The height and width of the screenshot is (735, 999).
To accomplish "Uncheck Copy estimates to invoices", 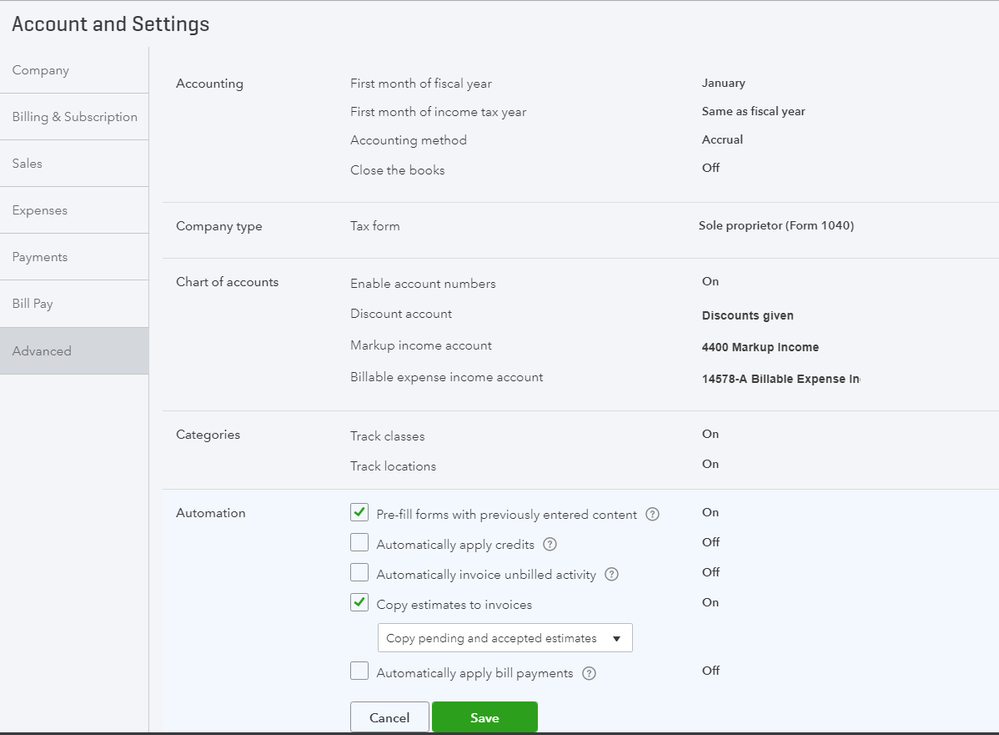I will pos(360,603).
